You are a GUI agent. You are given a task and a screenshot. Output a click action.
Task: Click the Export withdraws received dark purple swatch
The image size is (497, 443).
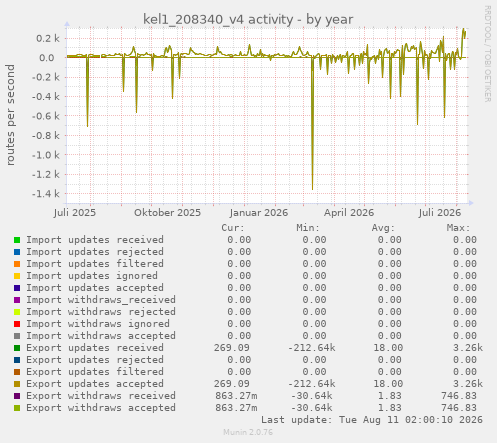tap(17, 396)
